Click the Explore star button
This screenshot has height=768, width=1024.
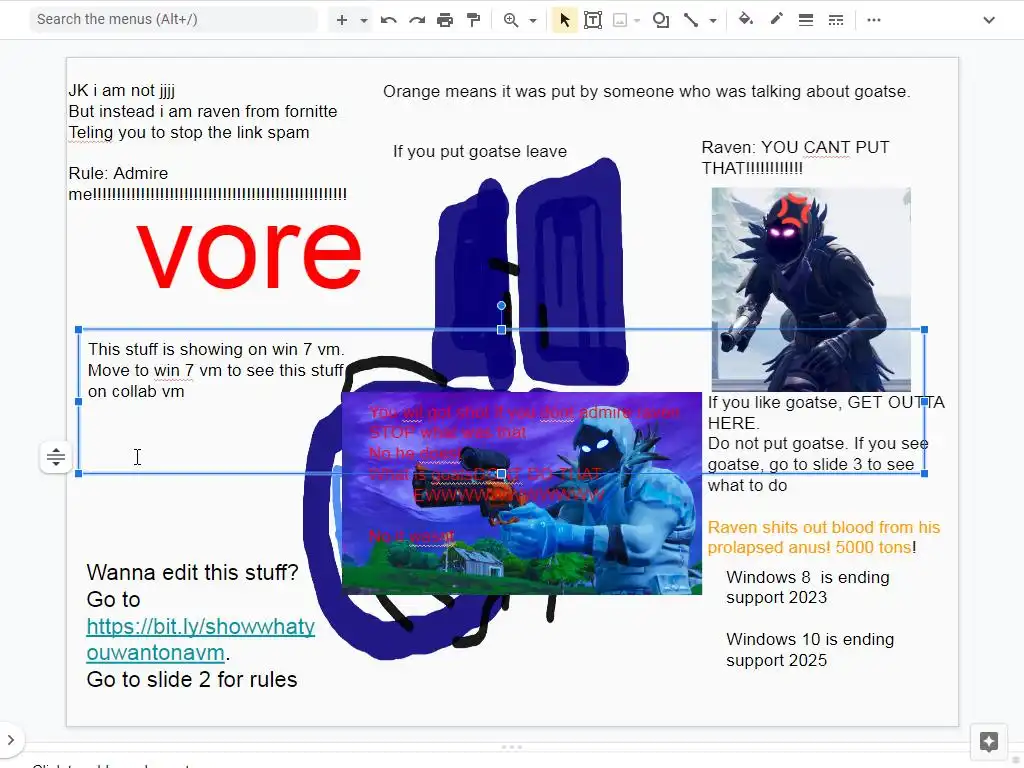pos(989,742)
